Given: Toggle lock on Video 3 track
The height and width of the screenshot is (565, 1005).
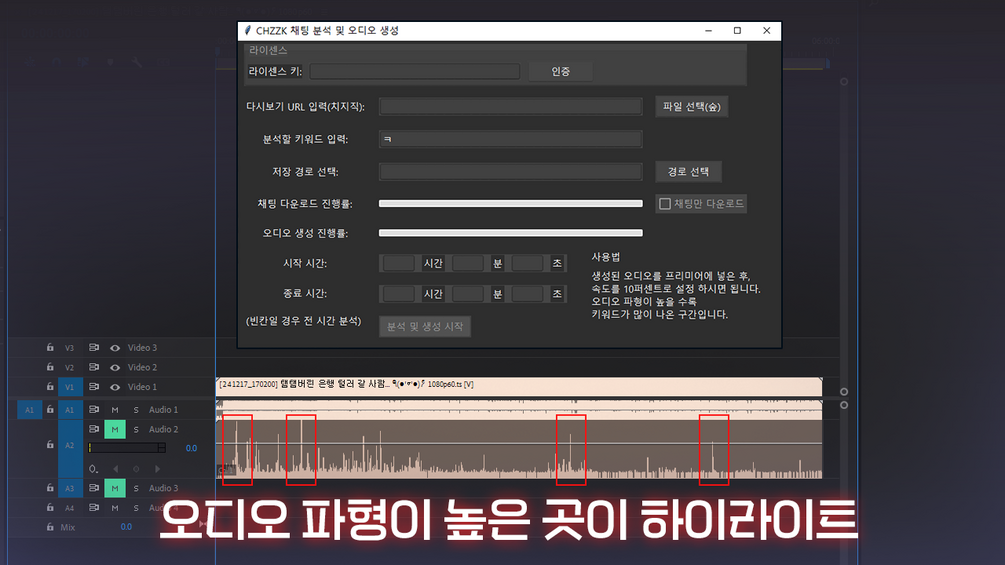Looking at the screenshot, I should click(x=50, y=347).
